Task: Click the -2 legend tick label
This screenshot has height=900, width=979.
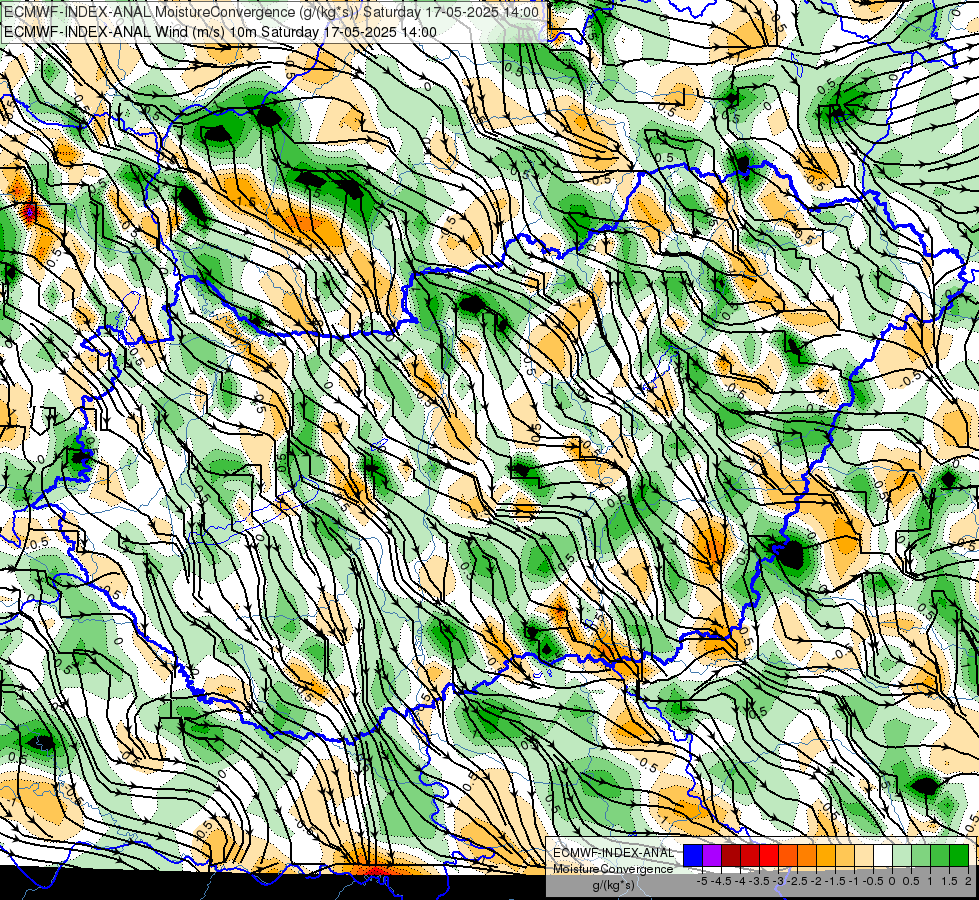Action: tap(816, 881)
